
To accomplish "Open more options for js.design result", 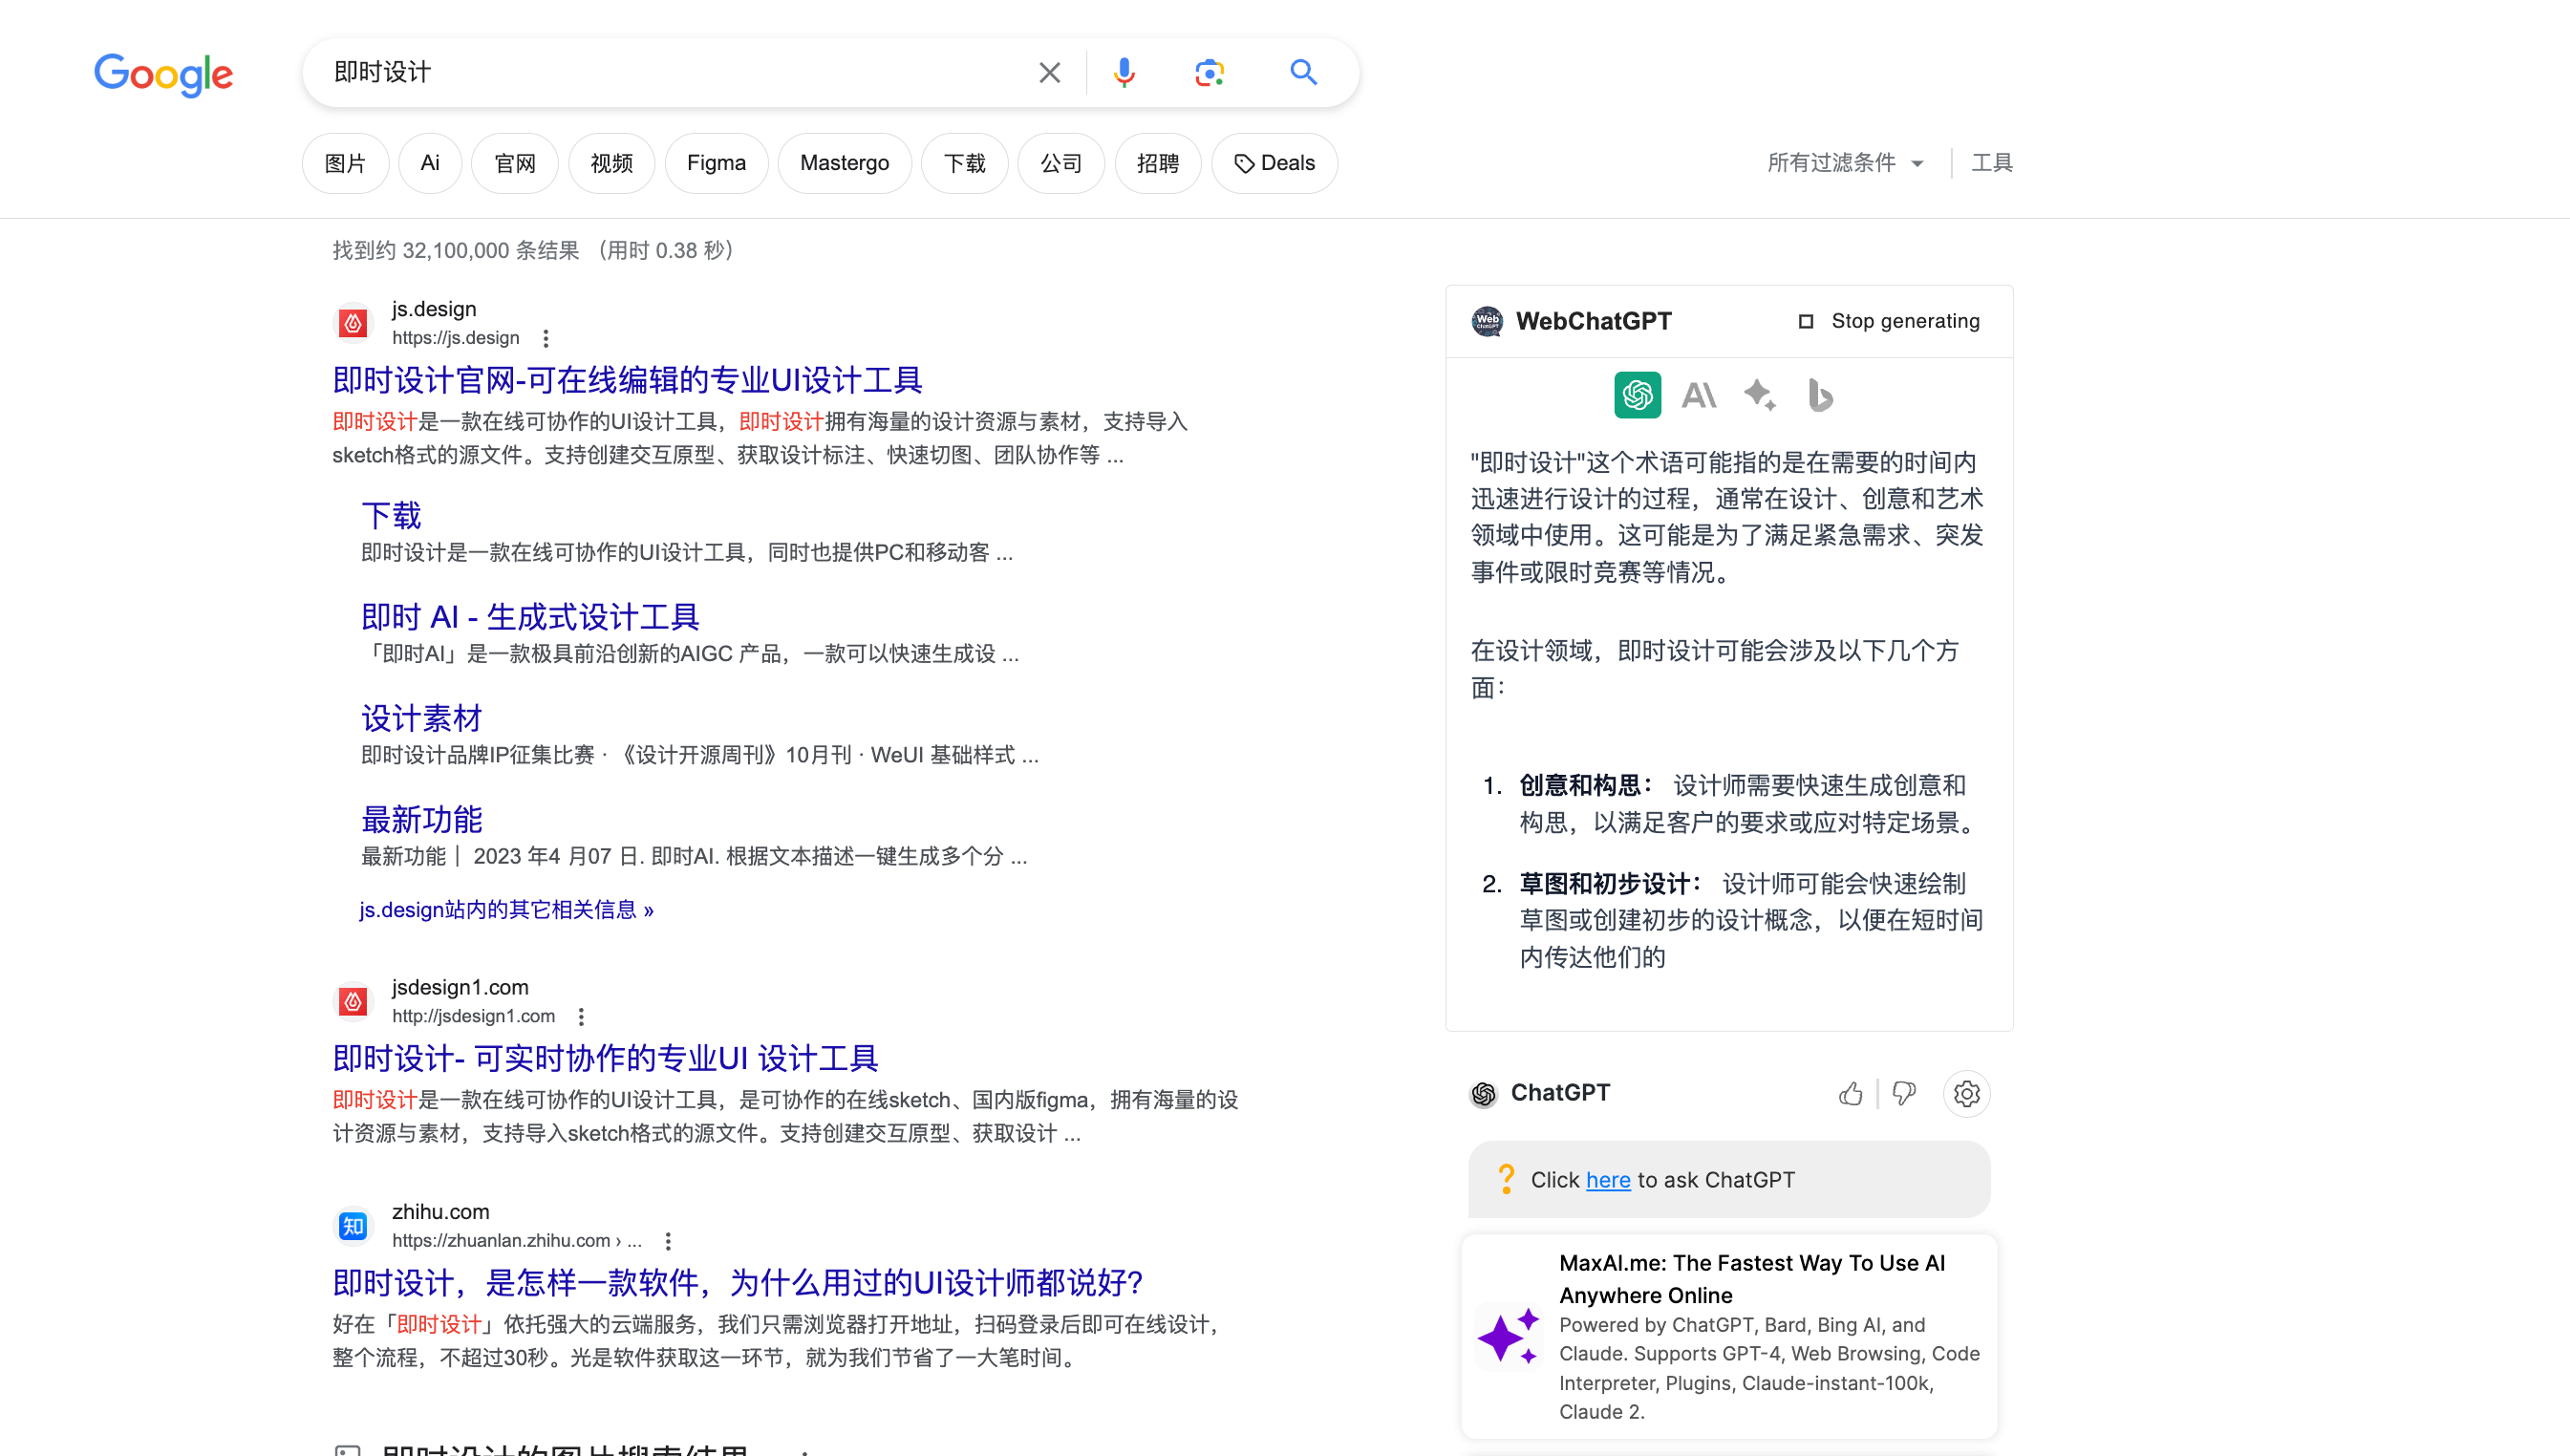I will point(546,338).
